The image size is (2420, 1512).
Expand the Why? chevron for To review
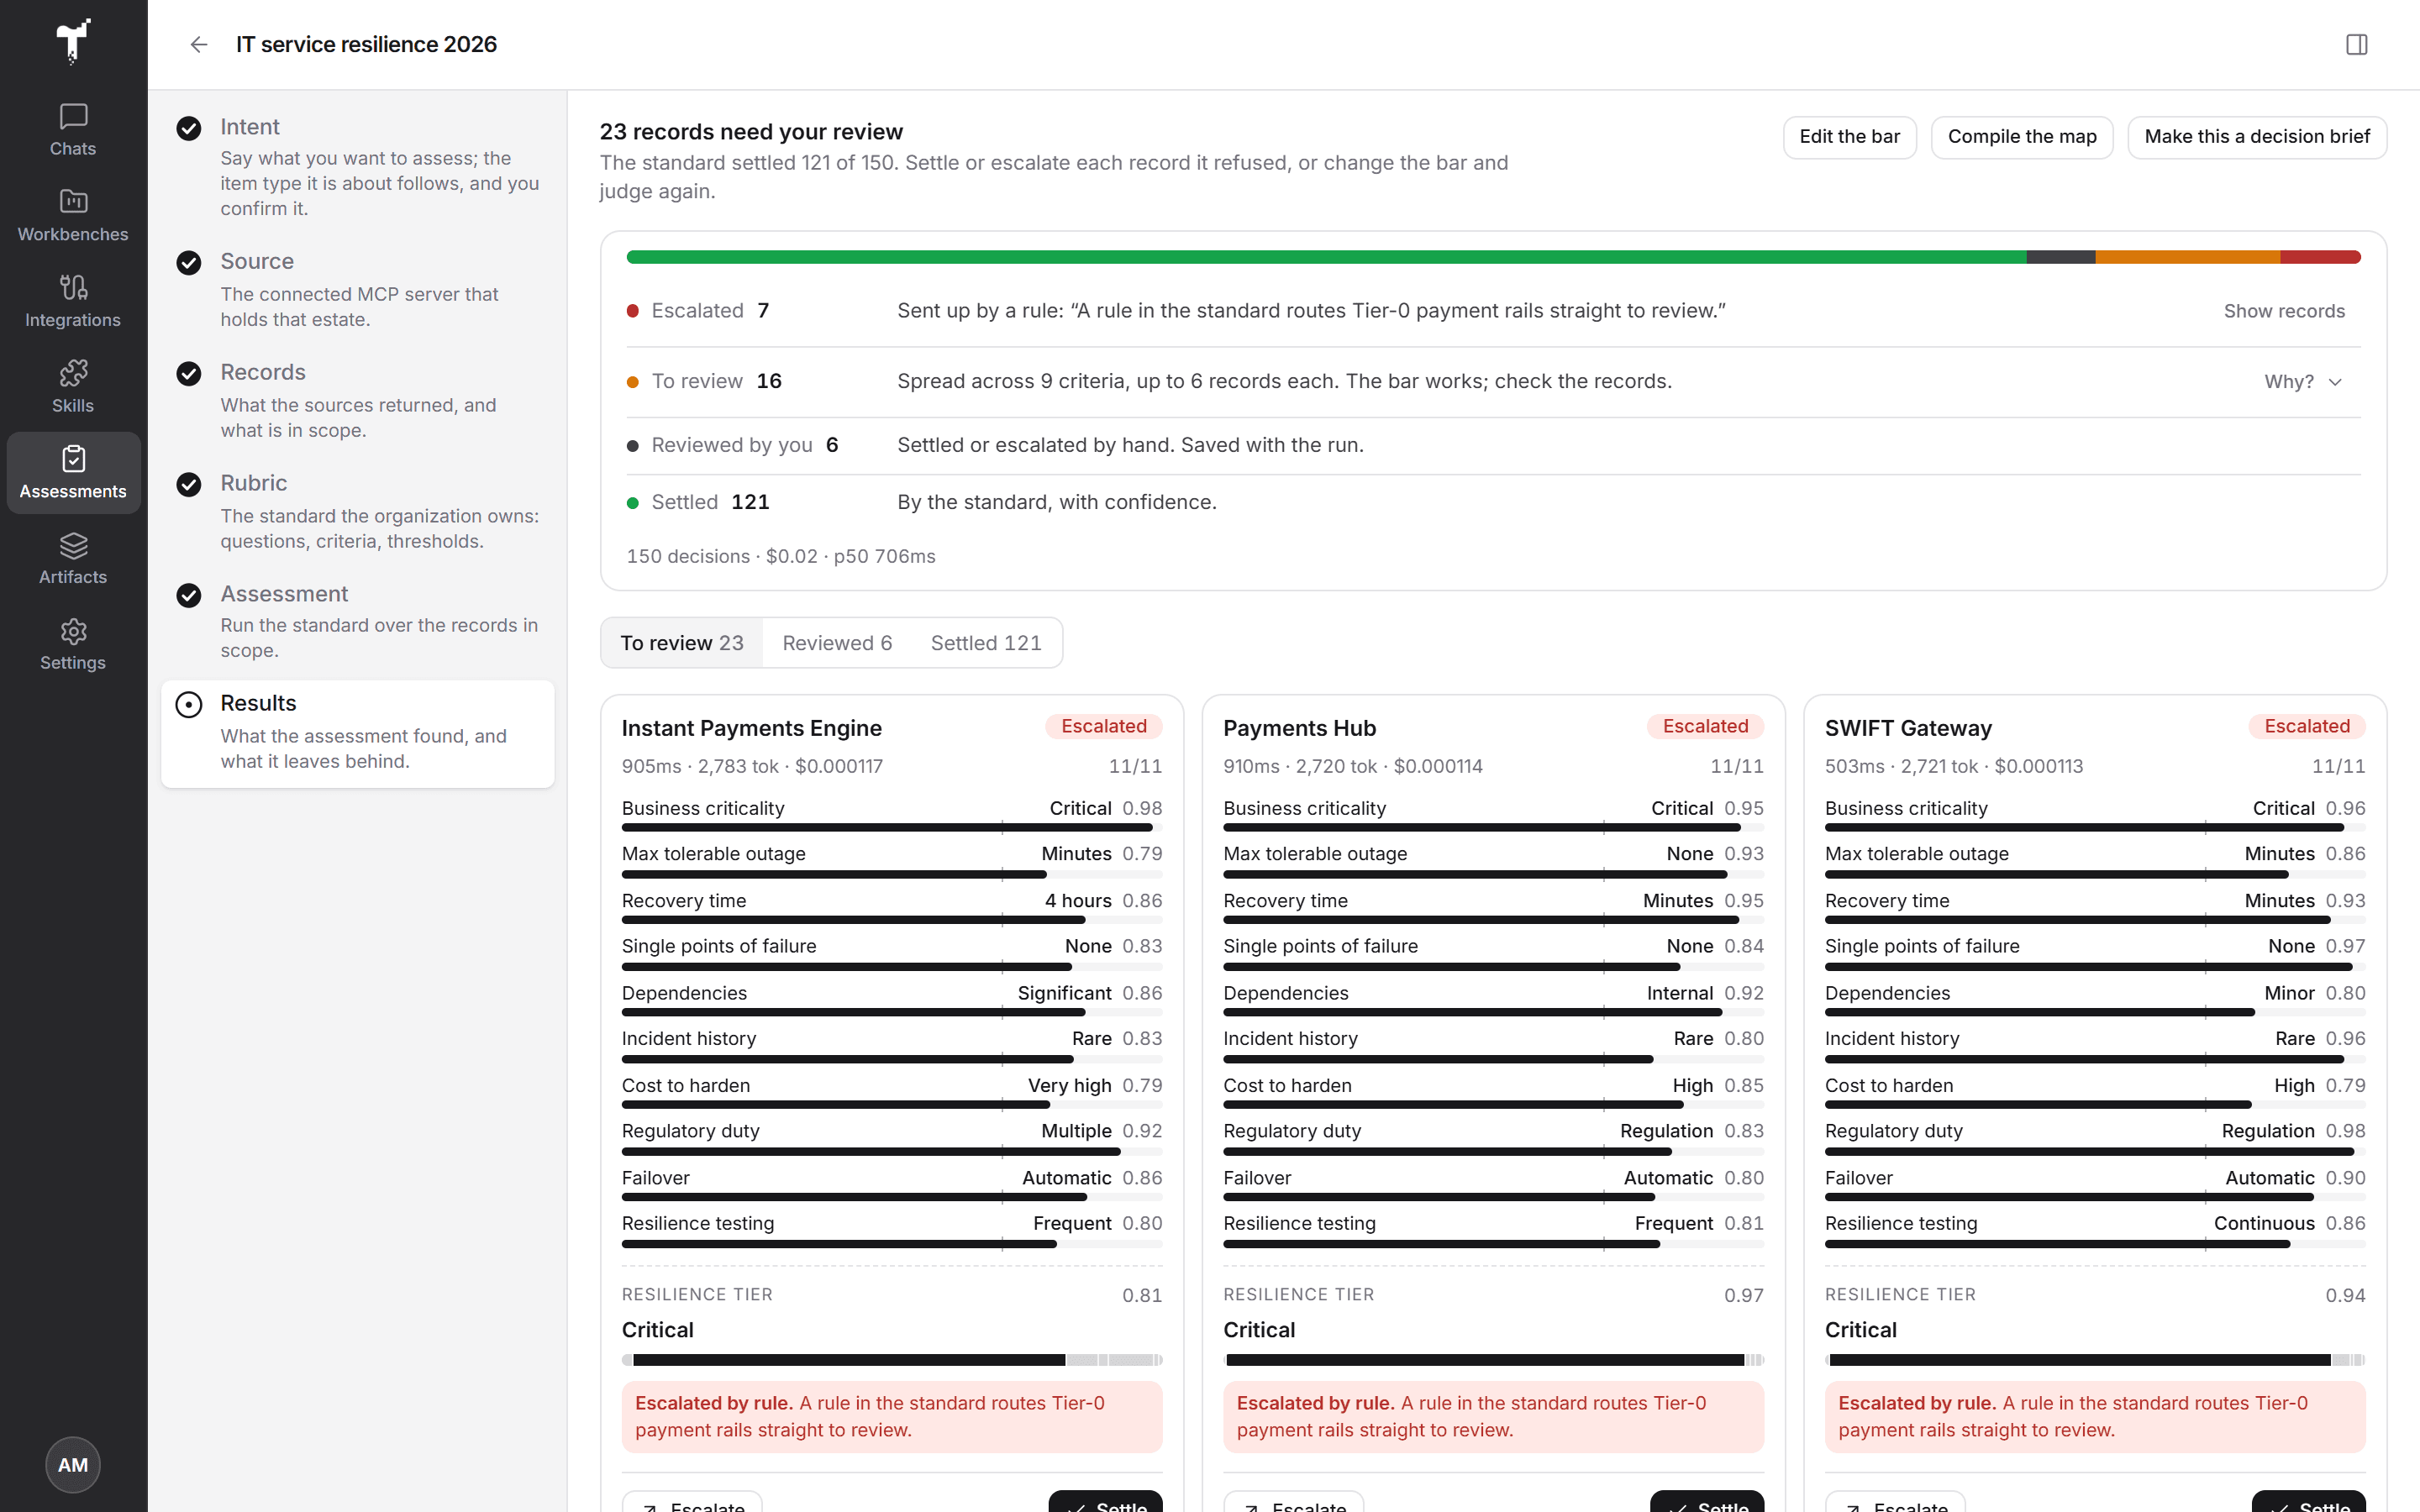point(2335,382)
